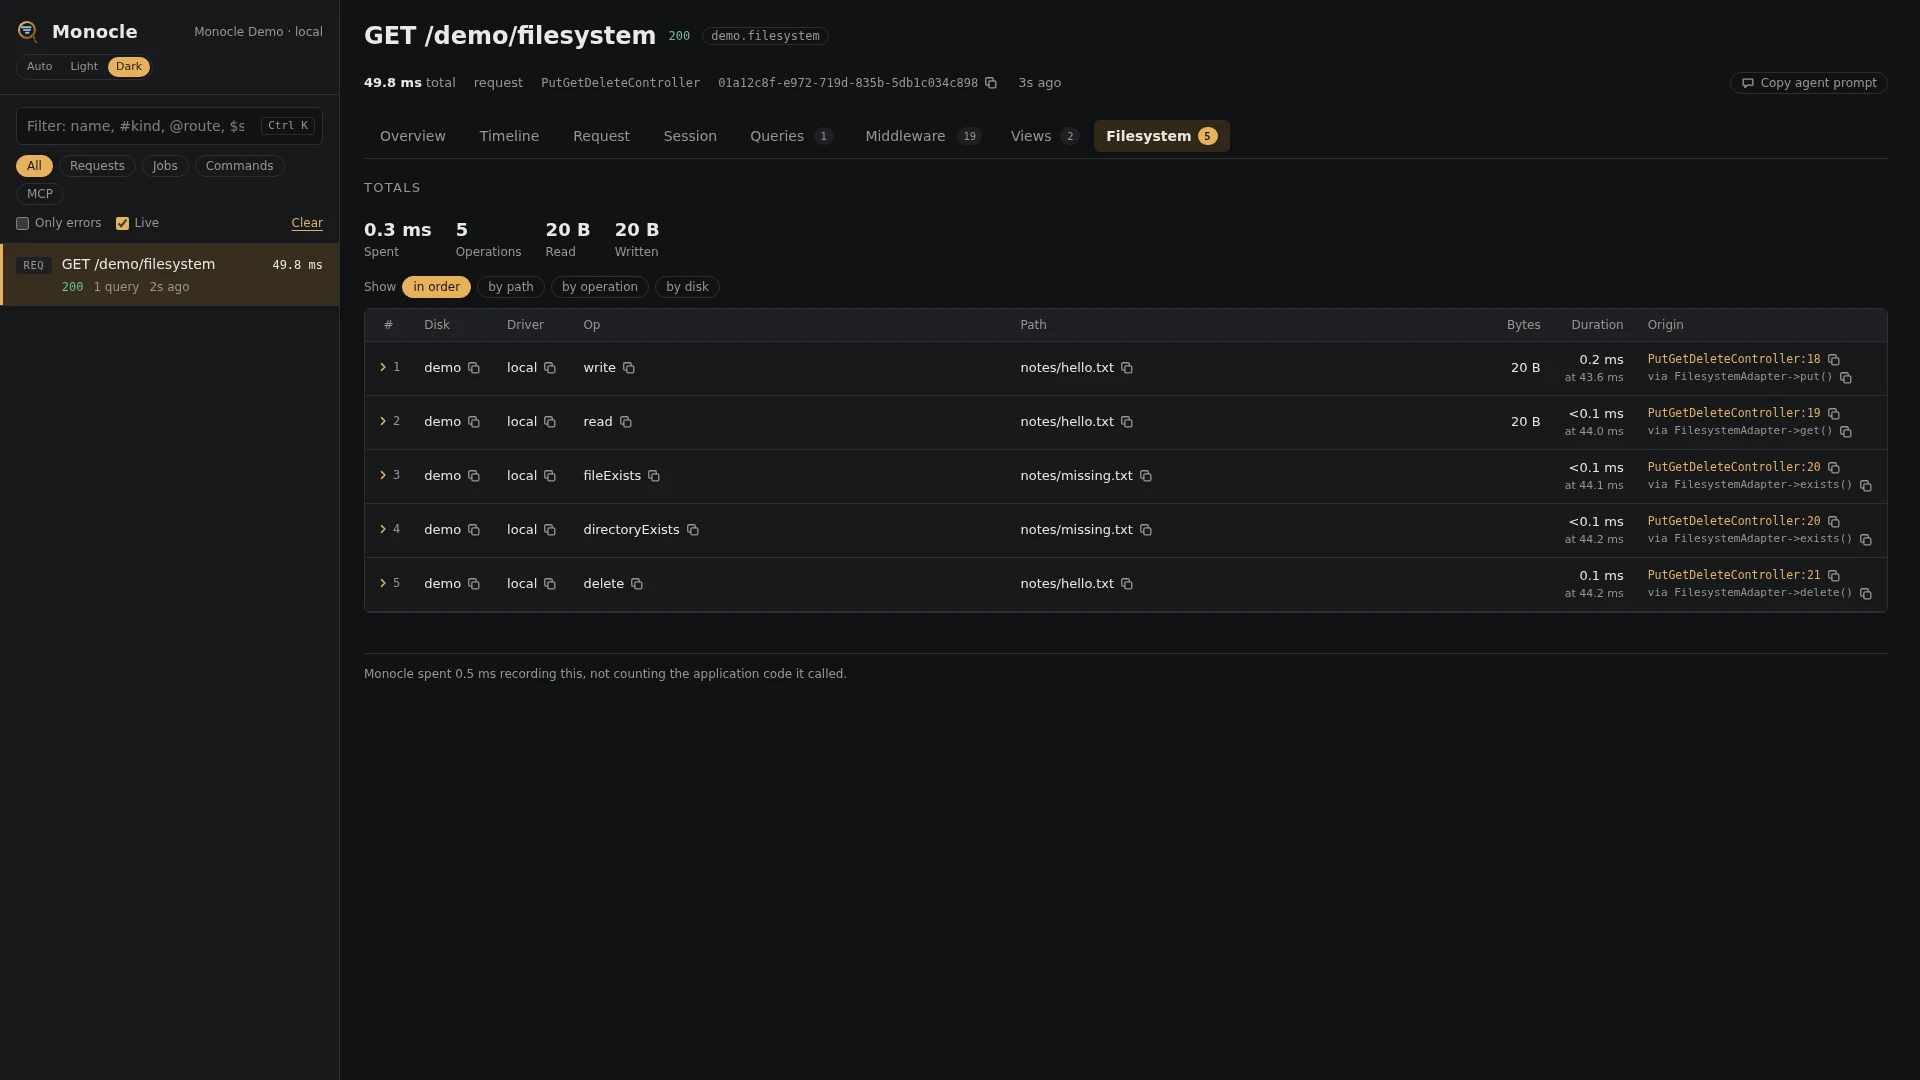The image size is (1920, 1080).
Task: Click the Monocle logo icon
Action: point(28,32)
